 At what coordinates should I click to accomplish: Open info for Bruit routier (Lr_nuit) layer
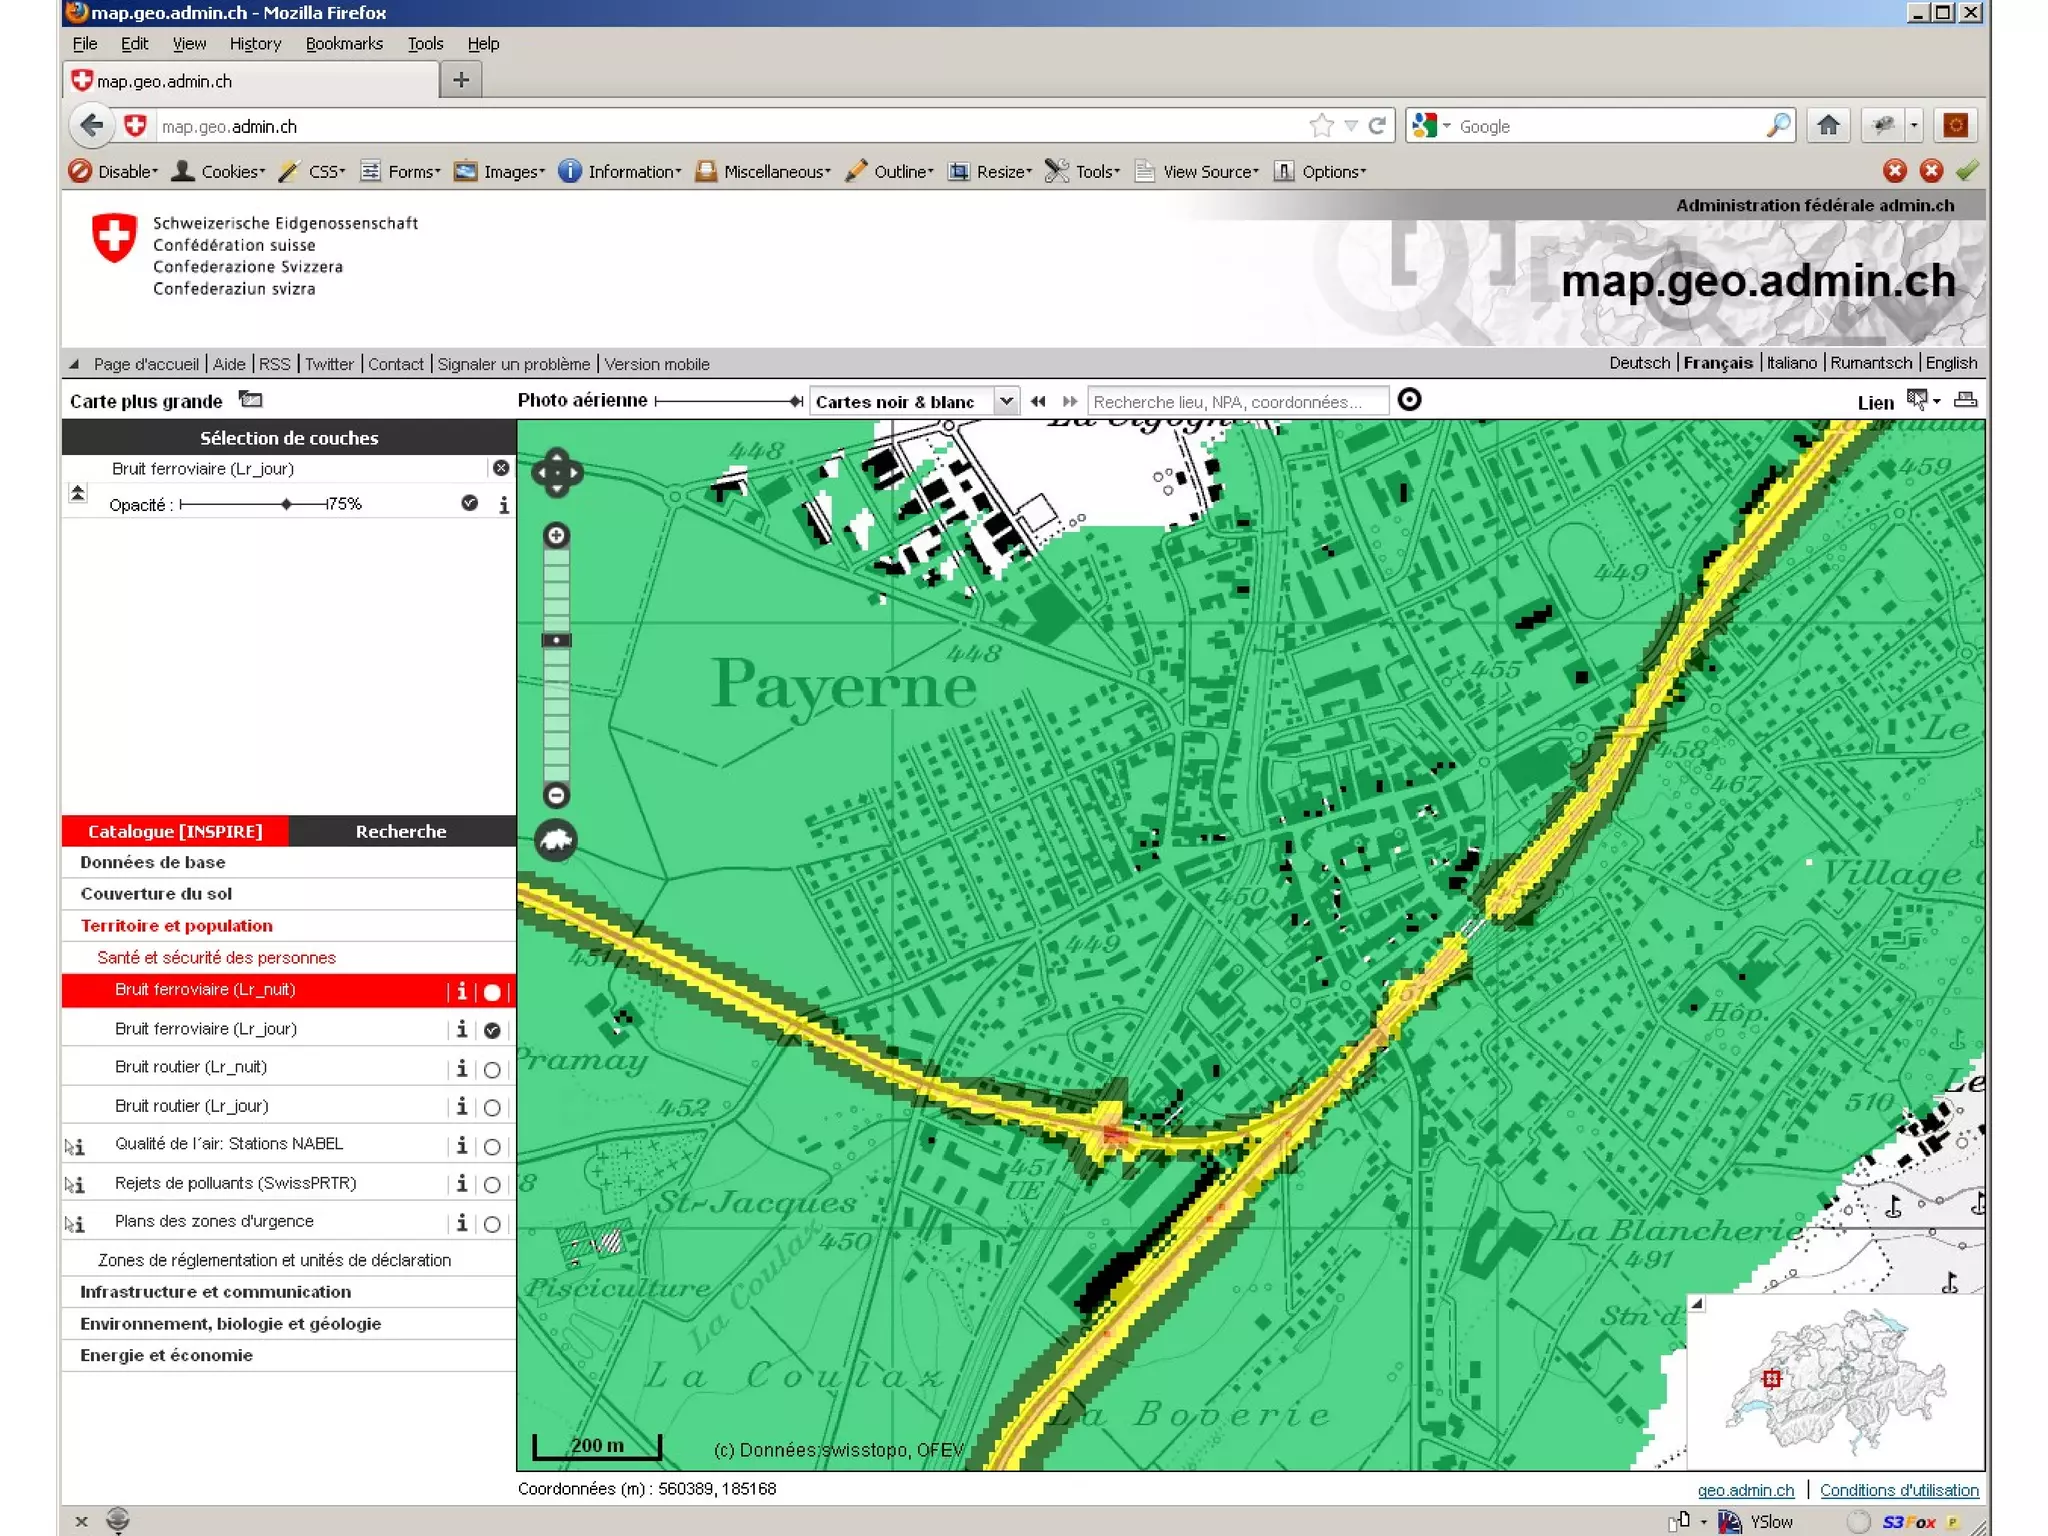(x=461, y=1068)
